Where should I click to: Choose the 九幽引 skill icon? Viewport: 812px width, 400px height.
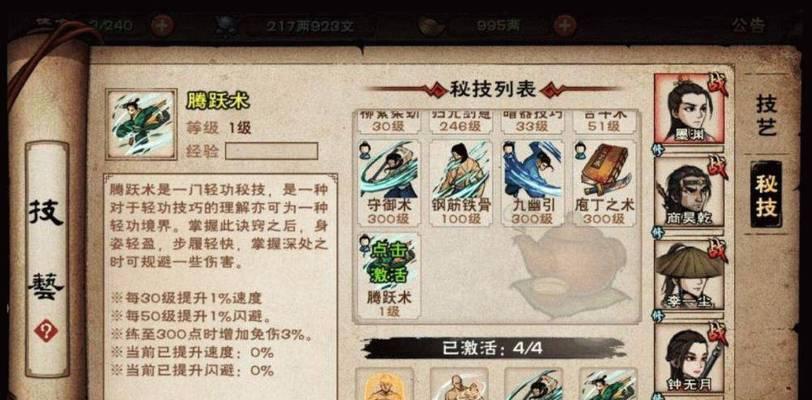coord(532,182)
